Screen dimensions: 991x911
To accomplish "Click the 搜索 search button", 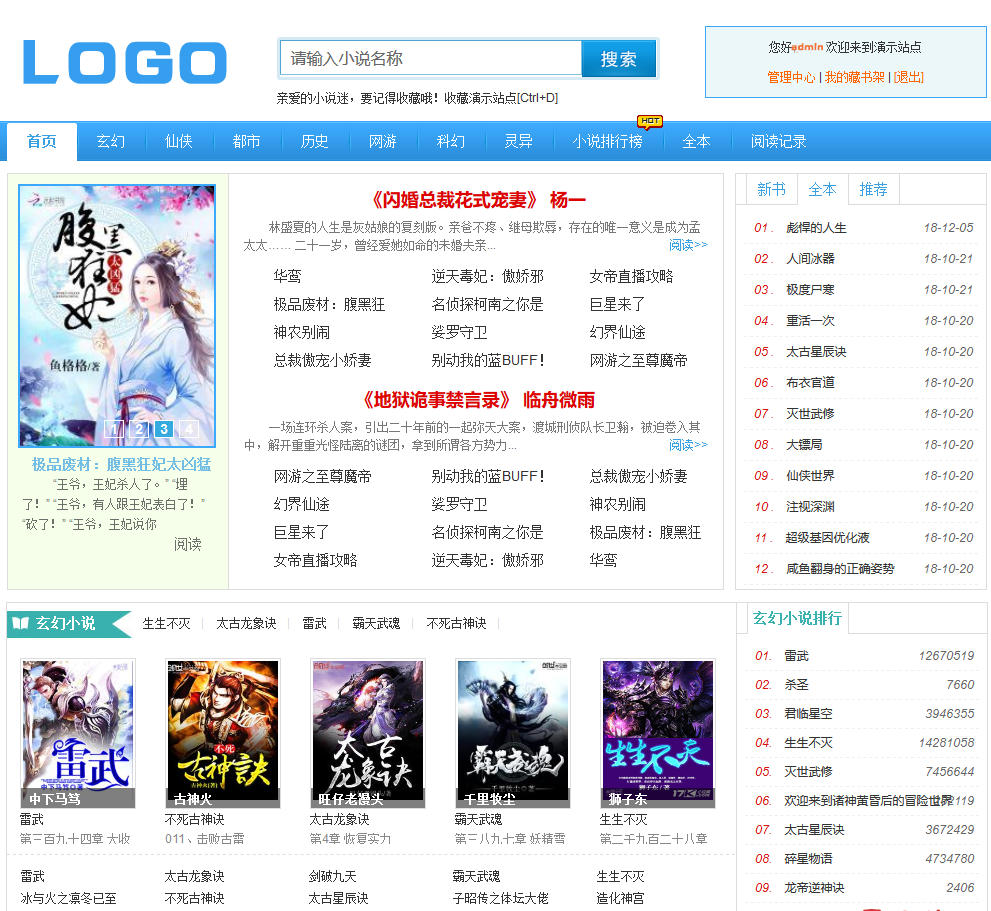I will point(618,59).
